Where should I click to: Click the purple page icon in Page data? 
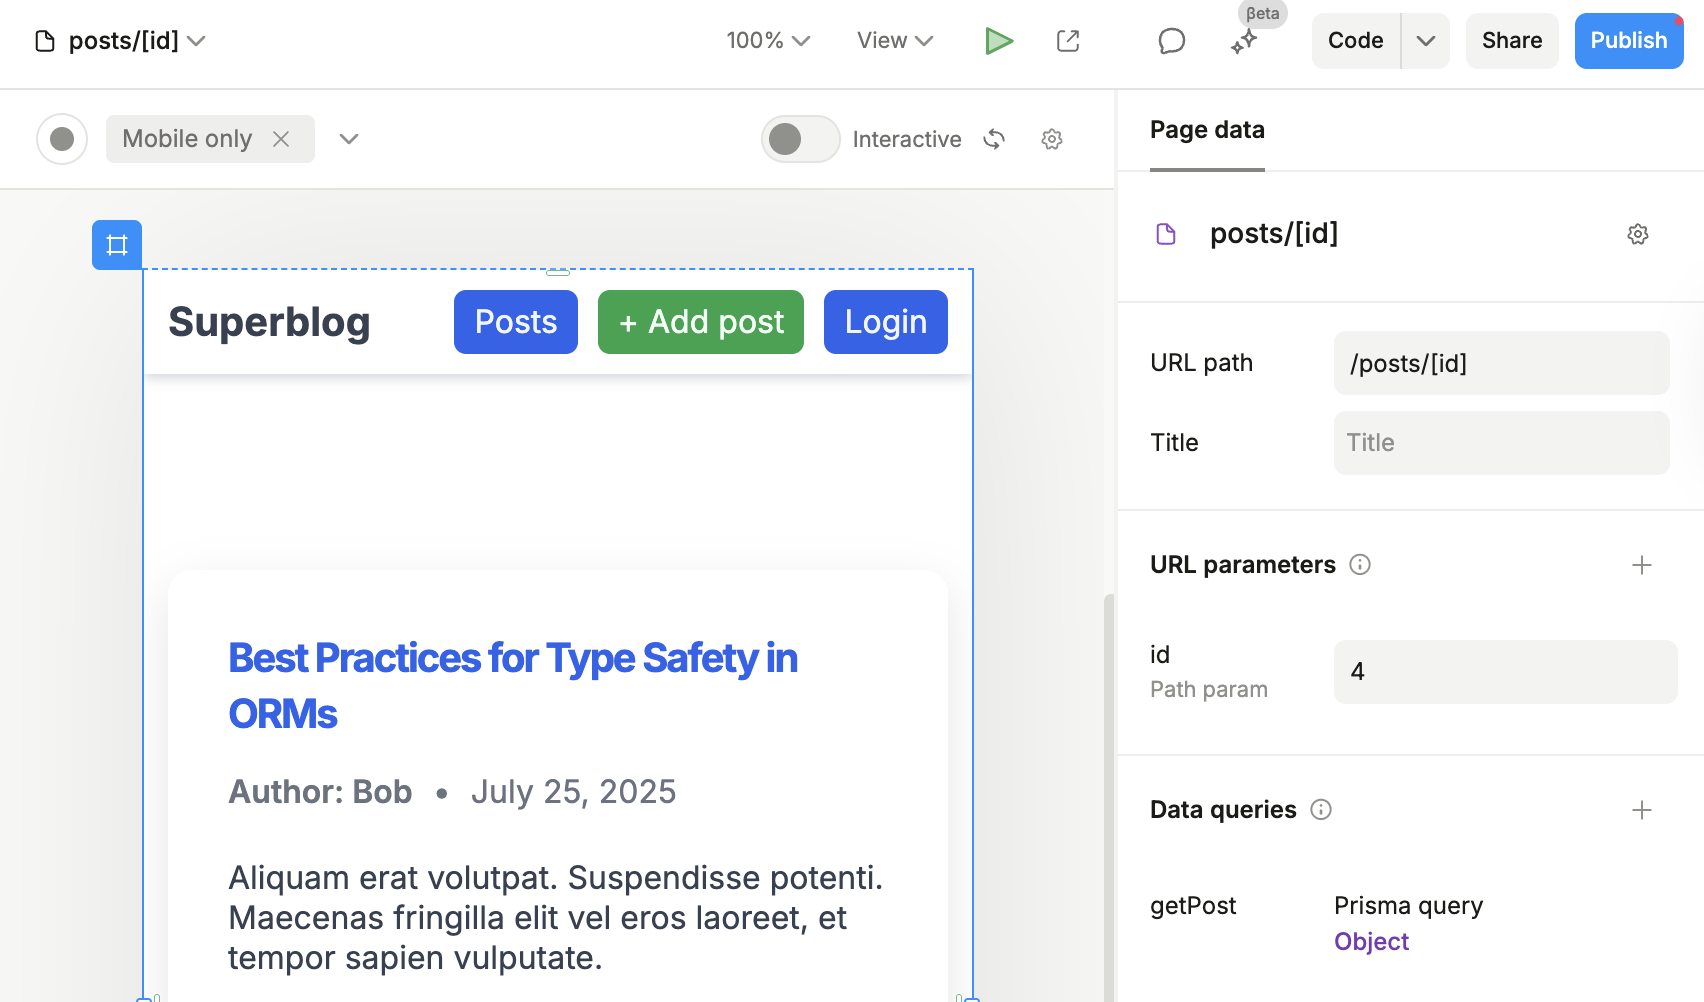[x=1166, y=234]
